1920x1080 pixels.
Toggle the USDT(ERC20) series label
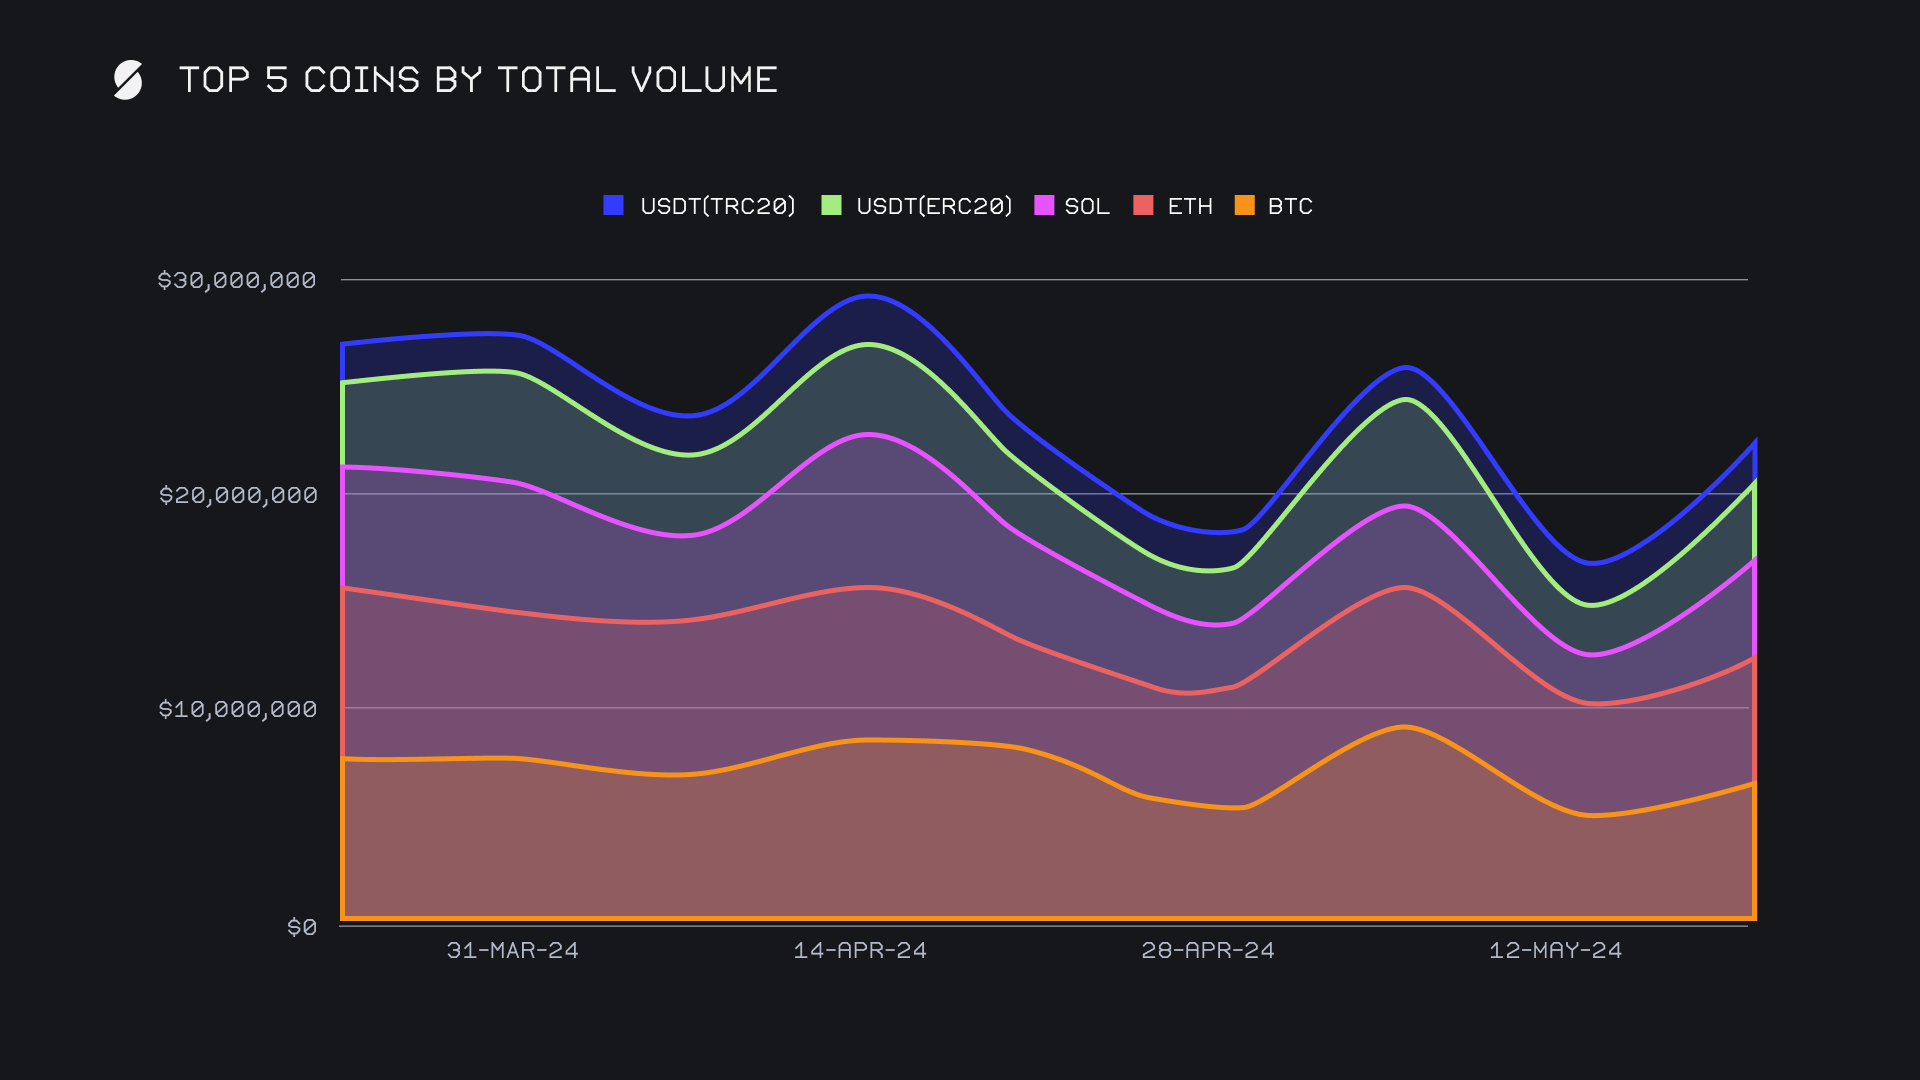coord(934,206)
